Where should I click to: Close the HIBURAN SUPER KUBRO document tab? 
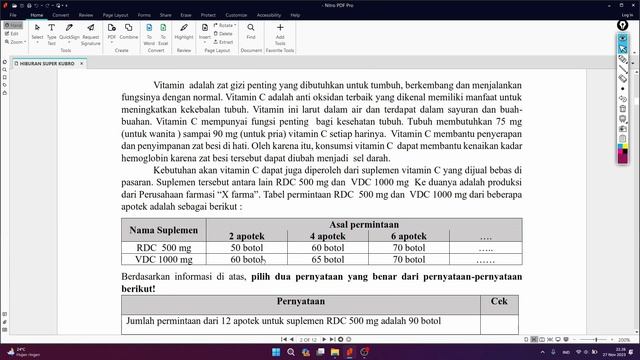pyautogui.click(x=82, y=64)
